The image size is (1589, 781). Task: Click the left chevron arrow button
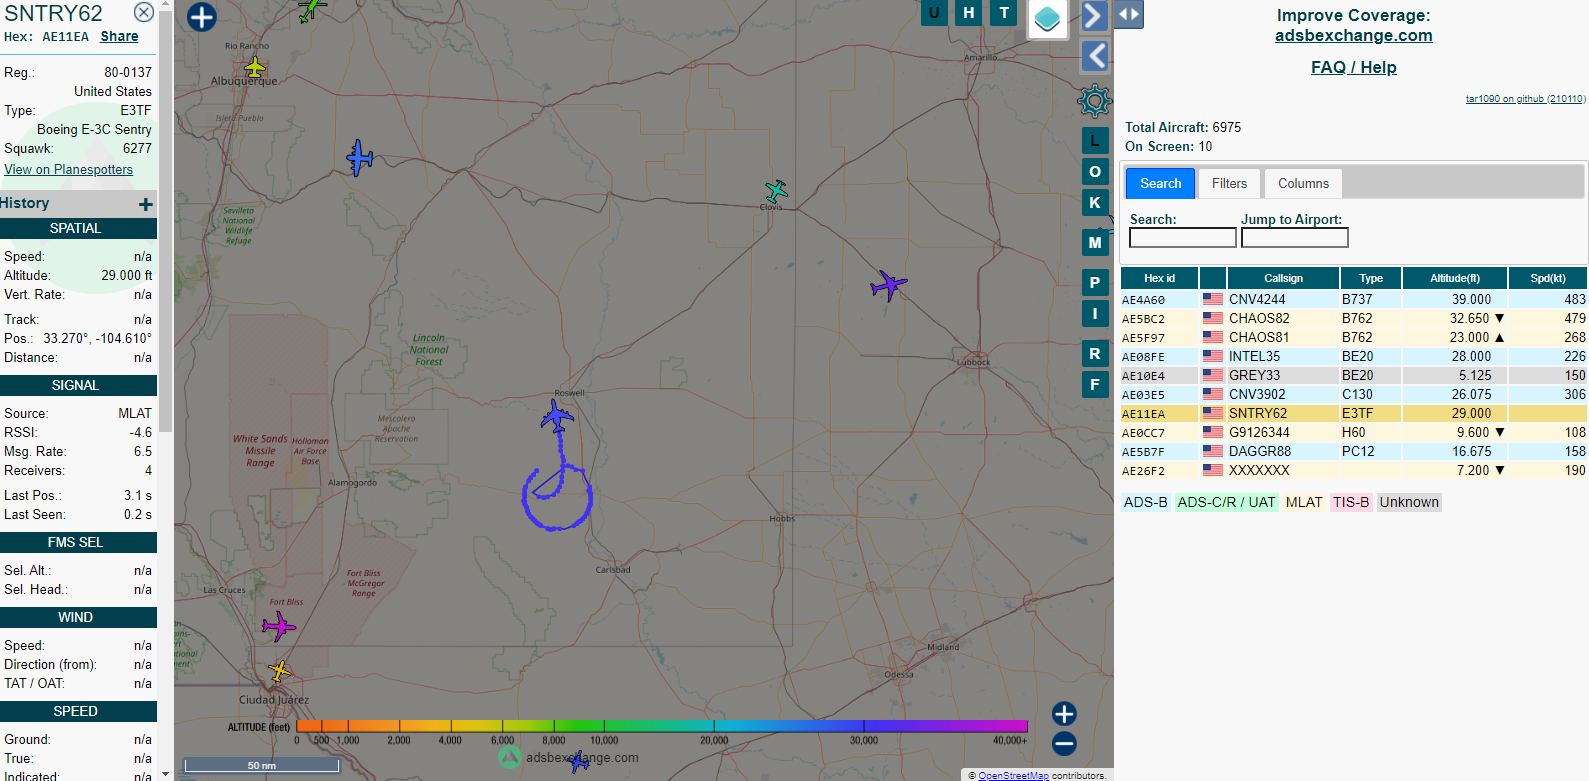click(x=1095, y=56)
